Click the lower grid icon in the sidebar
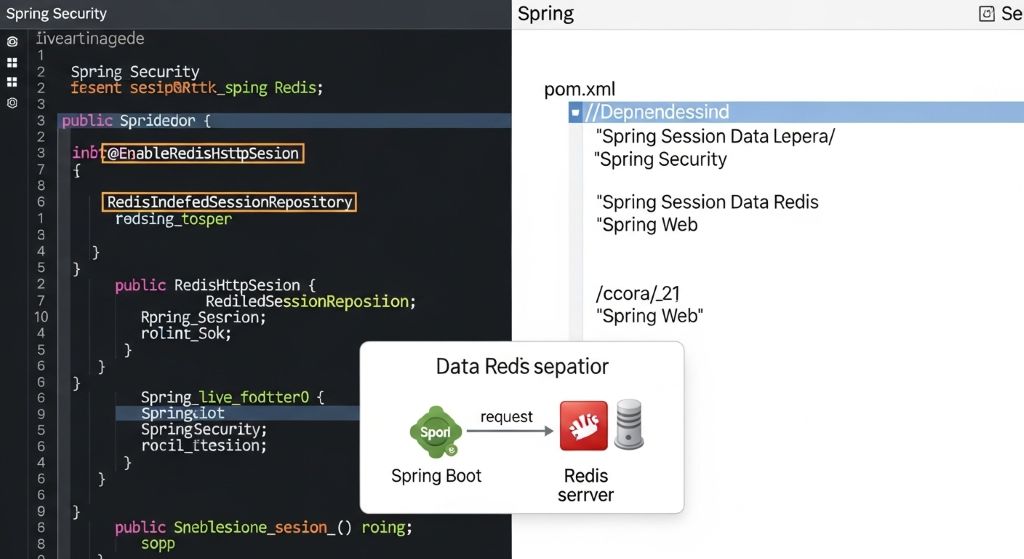 (x=12, y=82)
